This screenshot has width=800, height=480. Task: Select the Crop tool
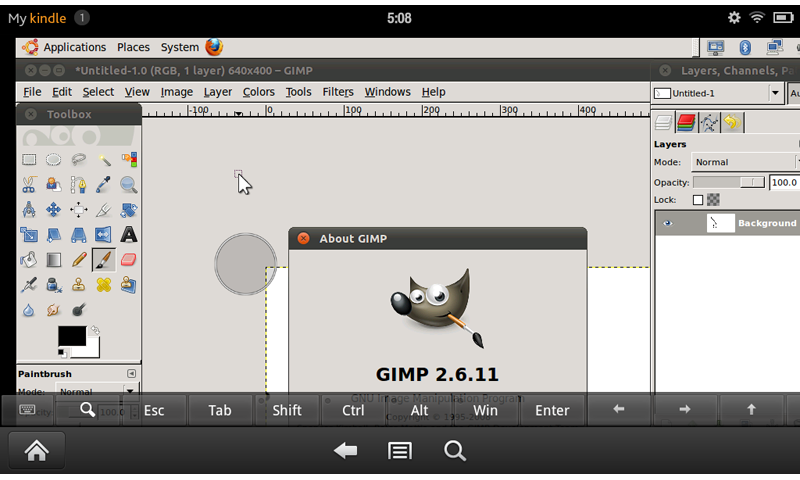coord(104,210)
